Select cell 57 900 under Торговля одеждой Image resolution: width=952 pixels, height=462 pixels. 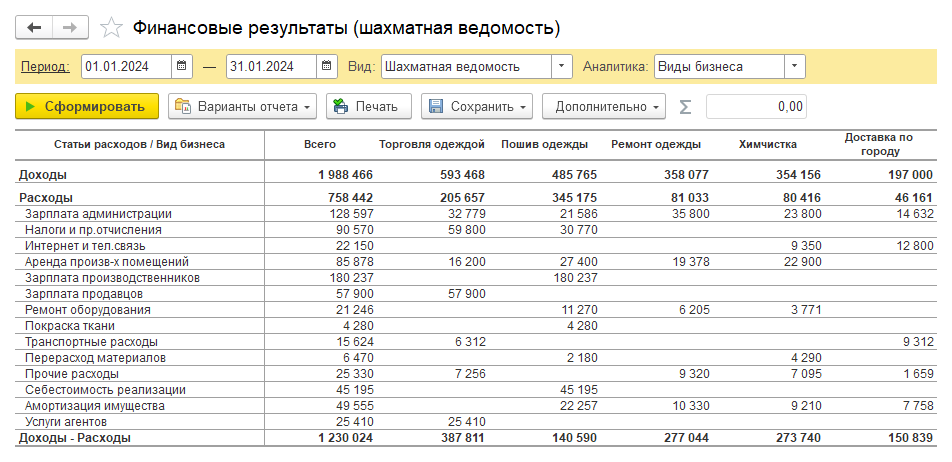pos(466,294)
